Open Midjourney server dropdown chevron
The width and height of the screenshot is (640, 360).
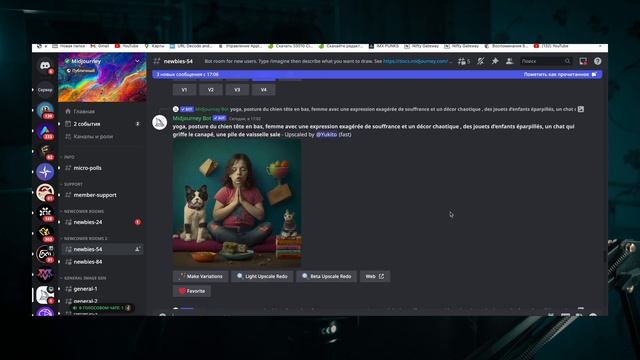(x=138, y=61)
